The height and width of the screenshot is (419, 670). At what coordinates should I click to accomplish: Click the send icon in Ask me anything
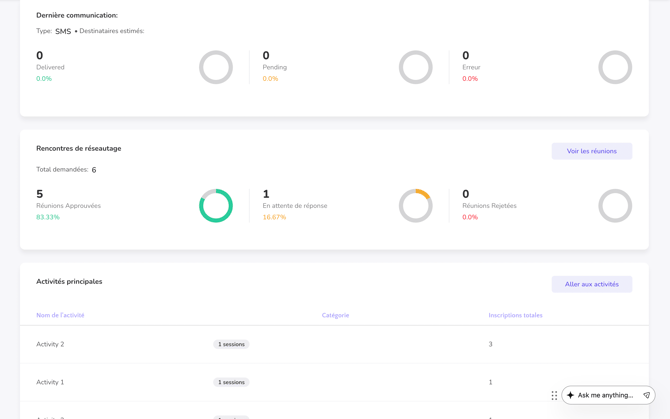tap(646, 395)
